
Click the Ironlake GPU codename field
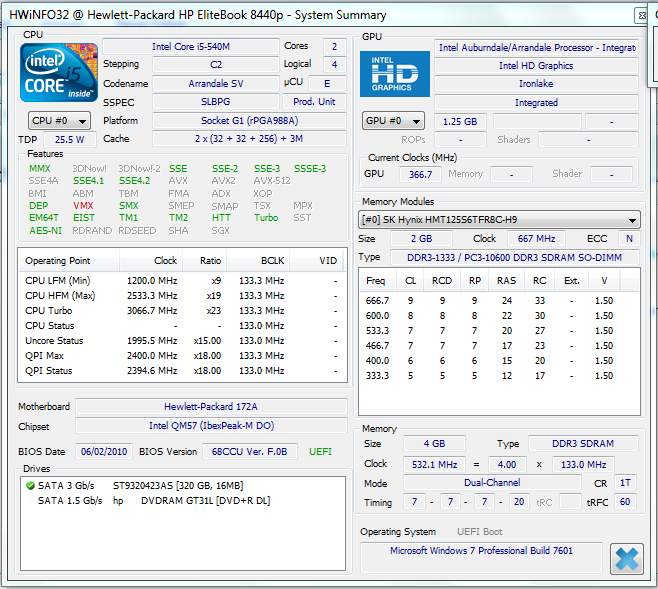pyautogui.click(x=536, y=84)
